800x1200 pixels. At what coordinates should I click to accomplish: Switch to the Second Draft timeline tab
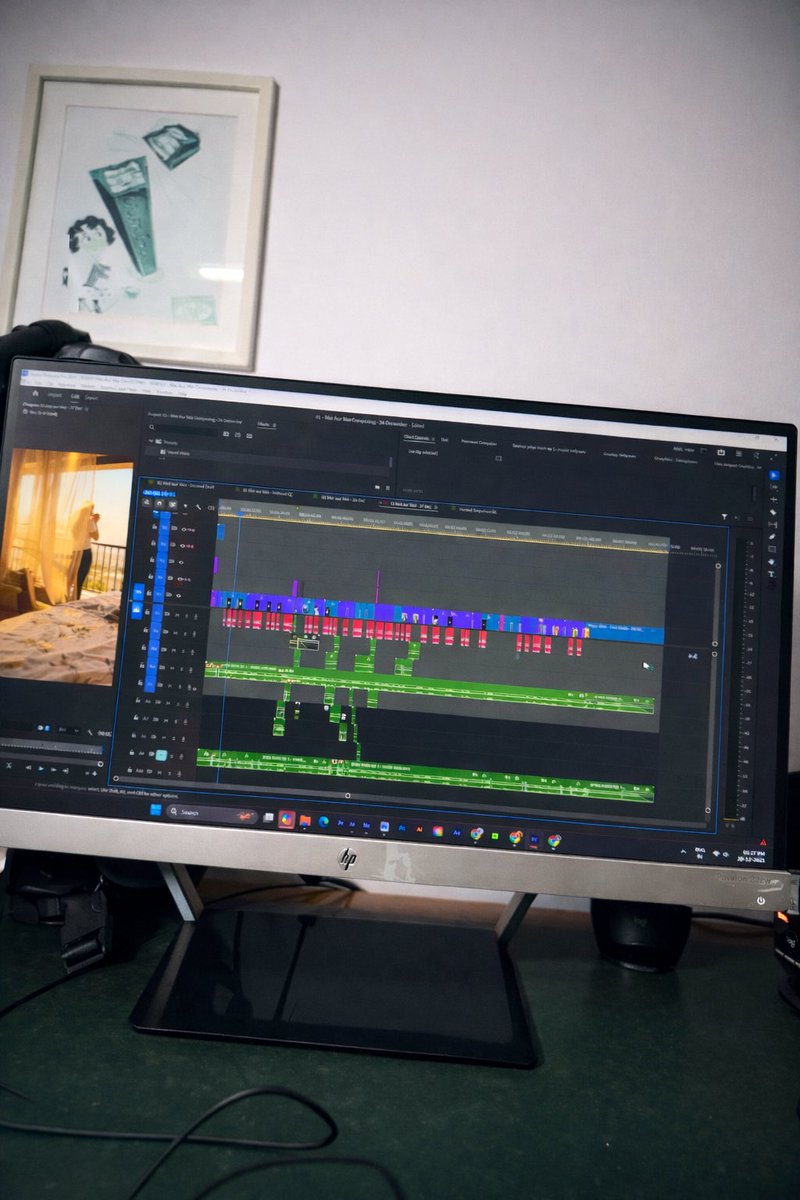[185, 486]
